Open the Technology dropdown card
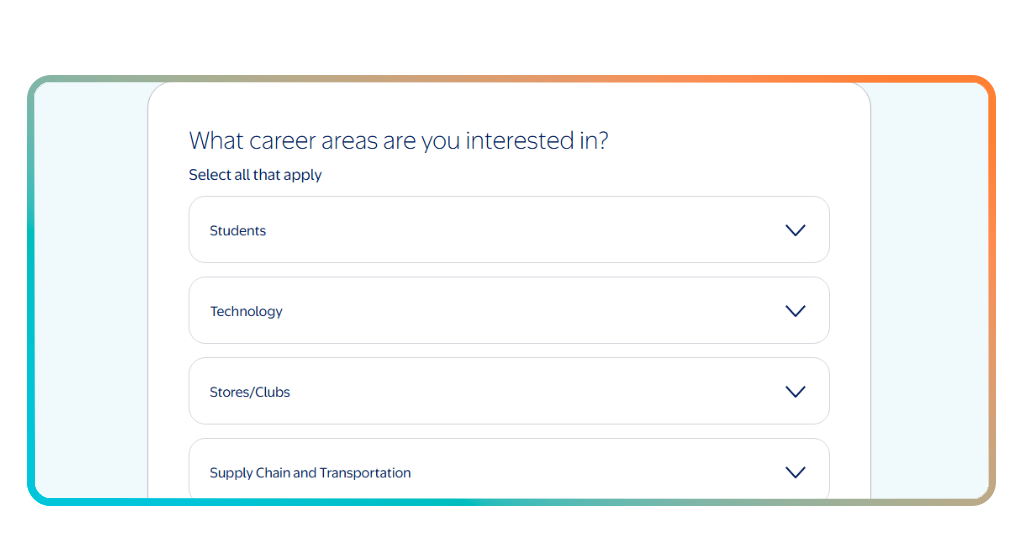1024x536 pixels. coord(509,311)
